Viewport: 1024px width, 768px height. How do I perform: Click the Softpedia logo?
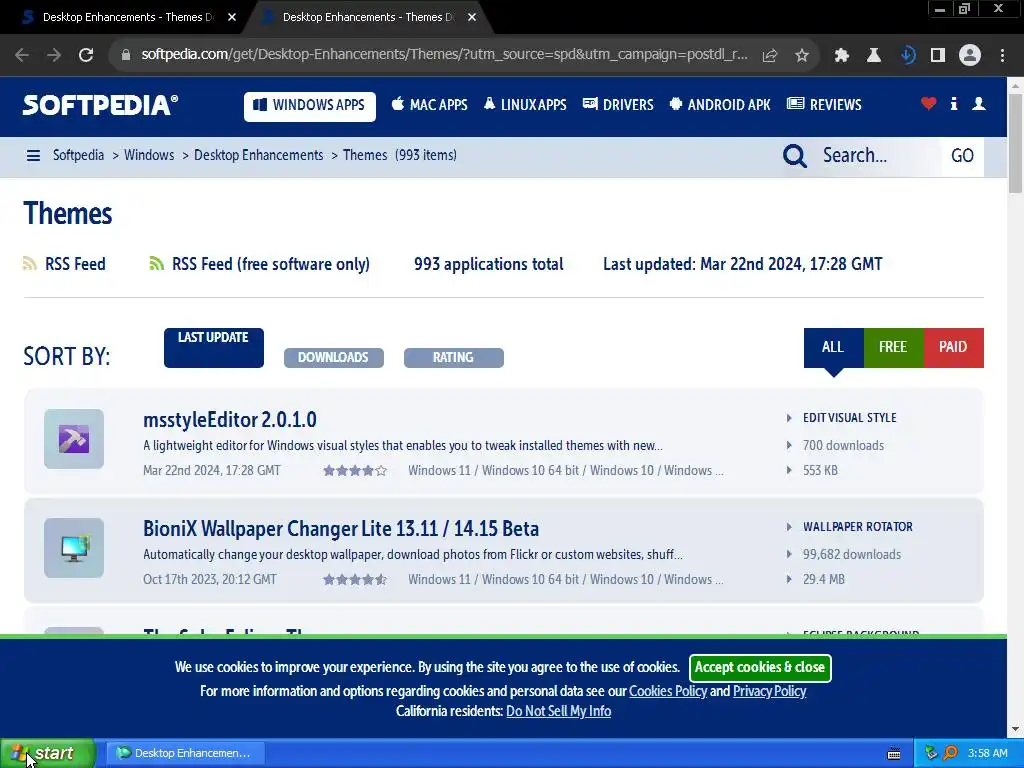(100, 105)
